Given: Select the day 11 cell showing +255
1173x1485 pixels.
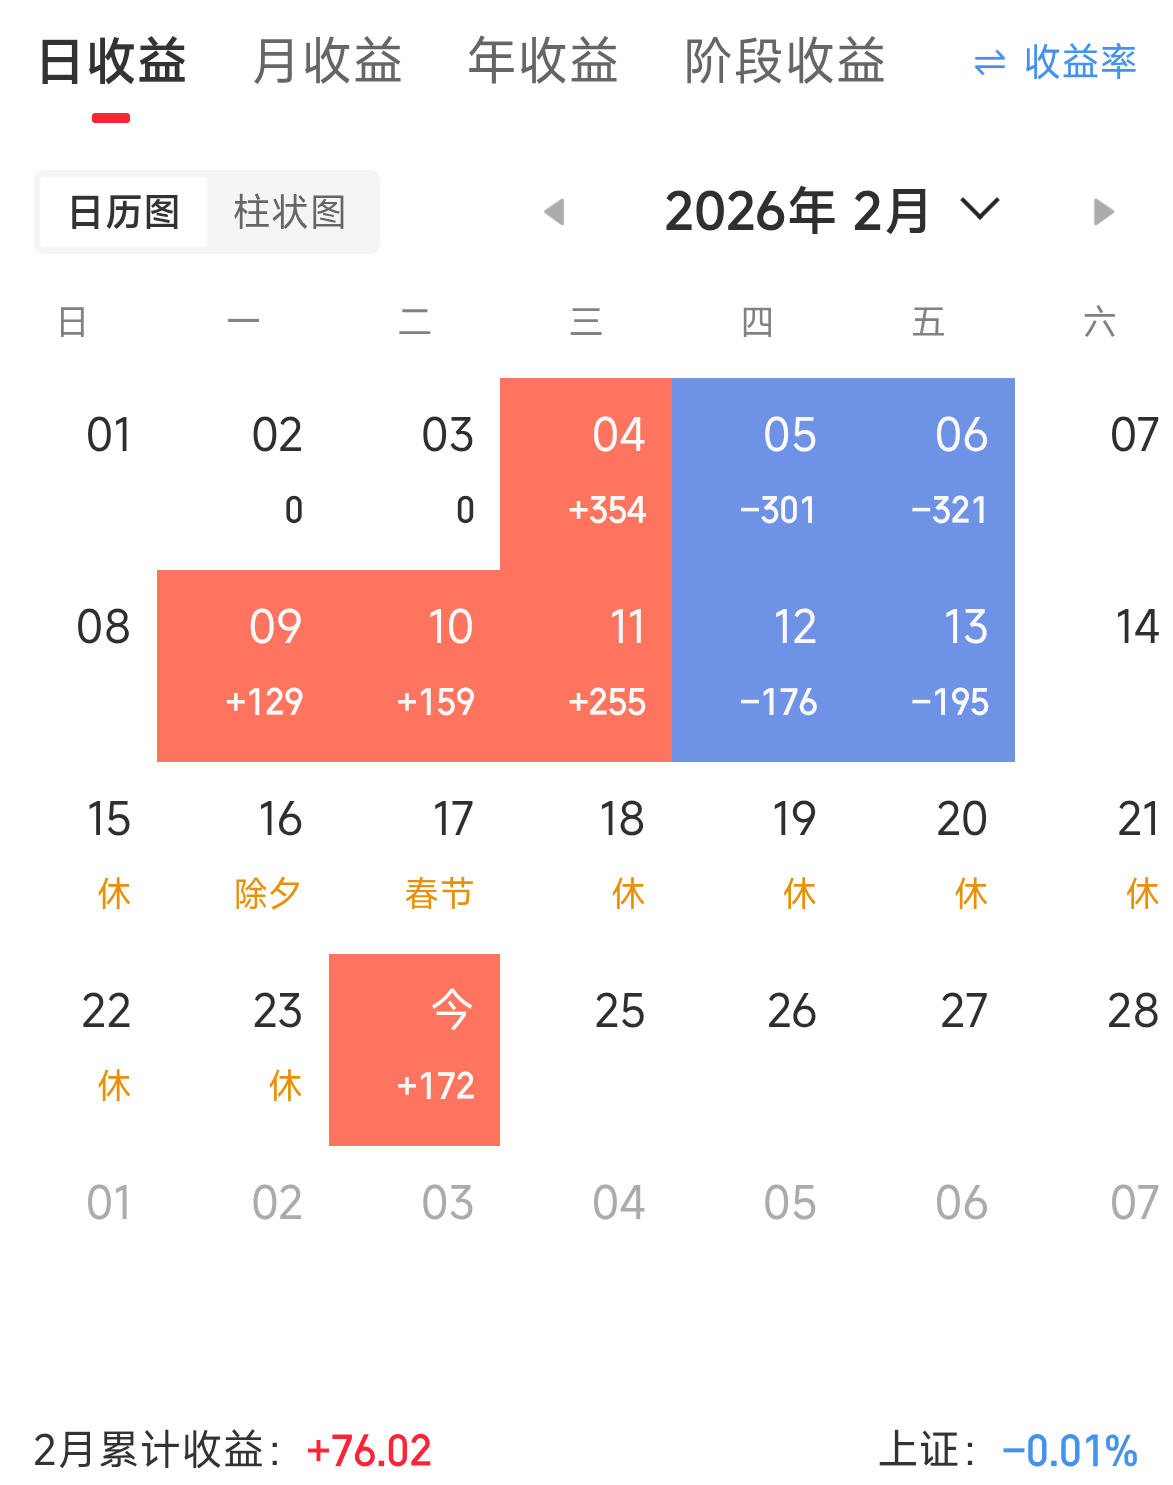Looking at the screenshot, I should tap(586, 665).
